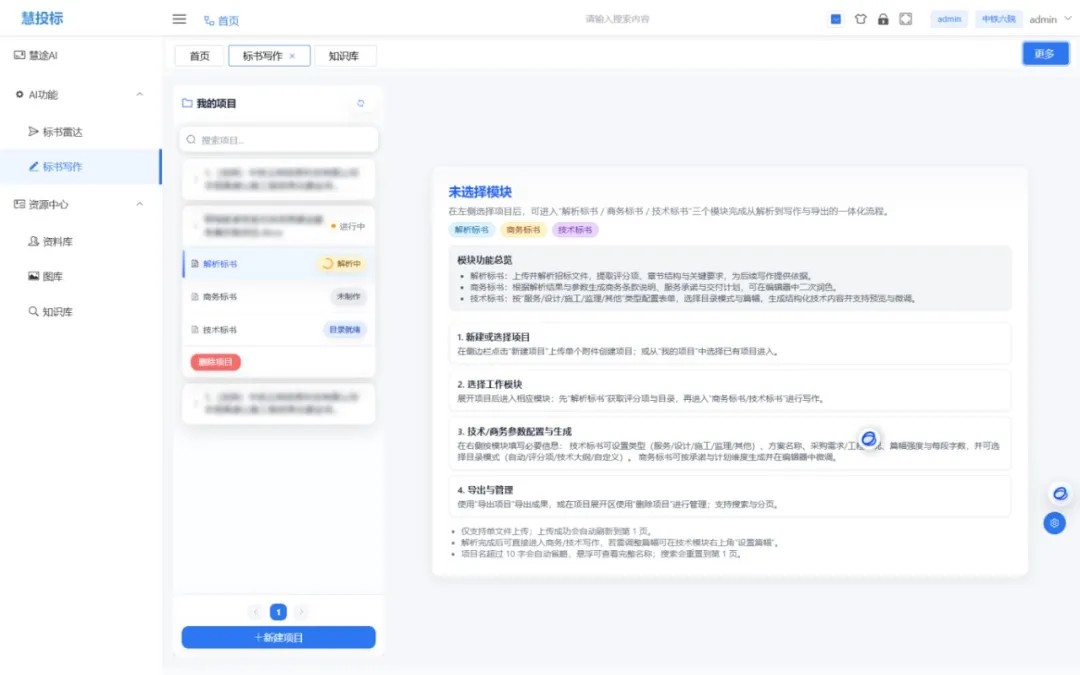The width and height of the screenshot is (1080, 675).
Task: Open the floating assistant icon at right edge
Action: point(1059,493)
